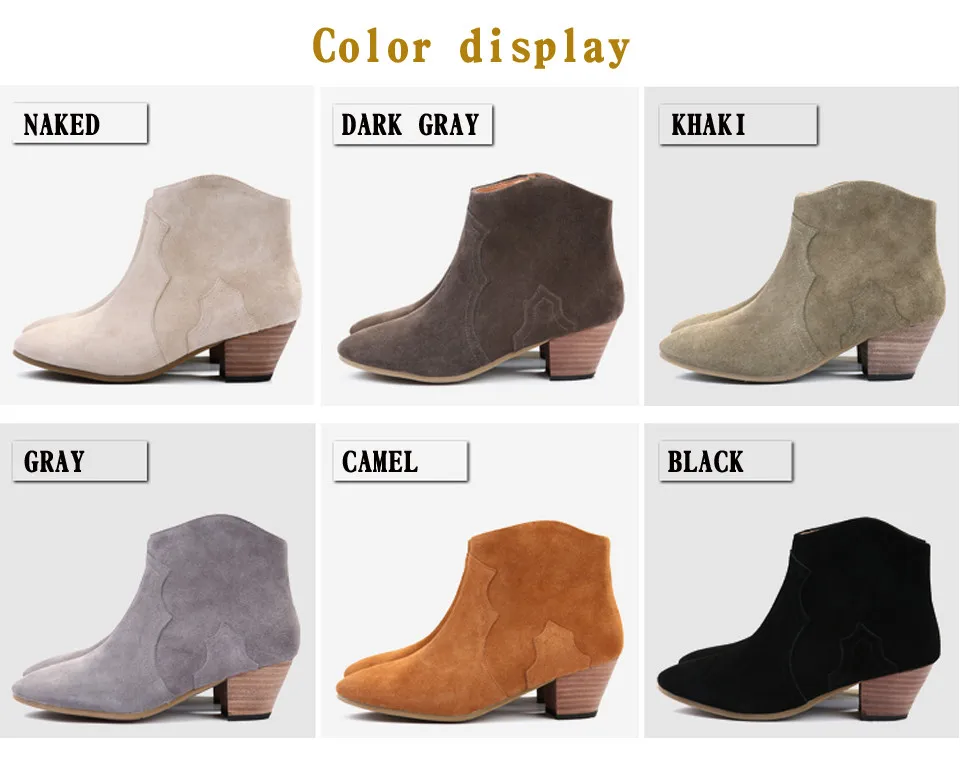Choose the black suede boot photo

[x=800, y=619]
